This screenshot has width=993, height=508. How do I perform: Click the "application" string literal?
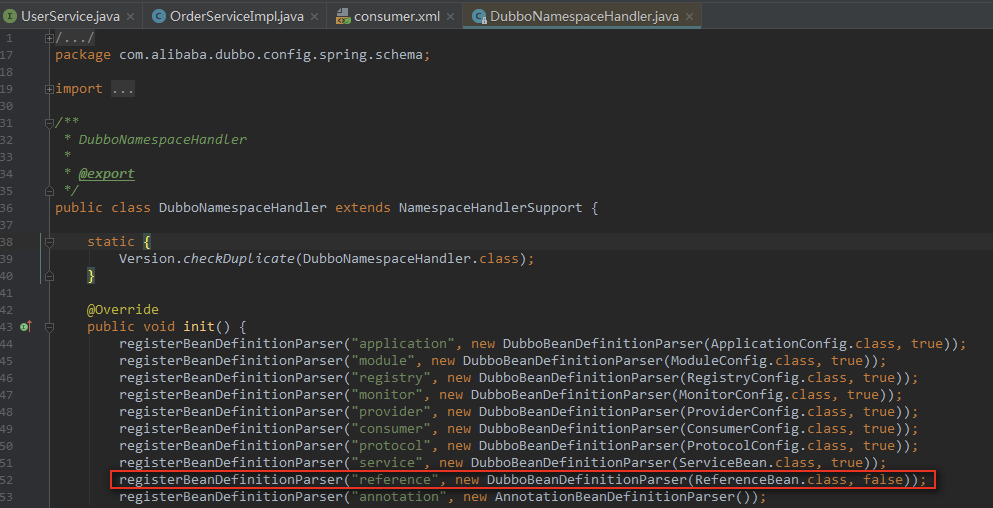[403, 343]
